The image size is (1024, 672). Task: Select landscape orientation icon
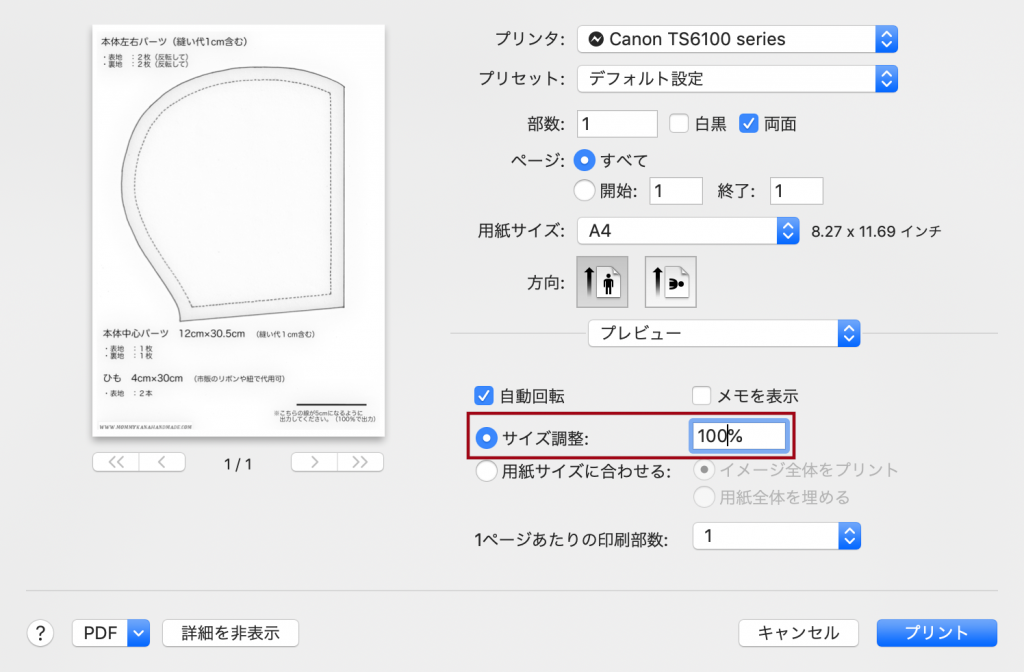[670, 281]
